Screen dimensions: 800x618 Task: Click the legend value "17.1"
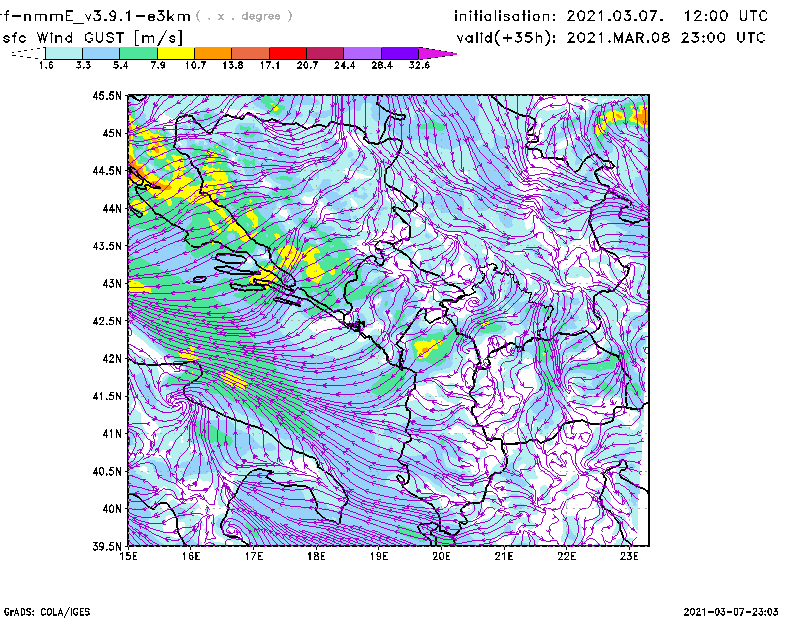tap(270, 65)
